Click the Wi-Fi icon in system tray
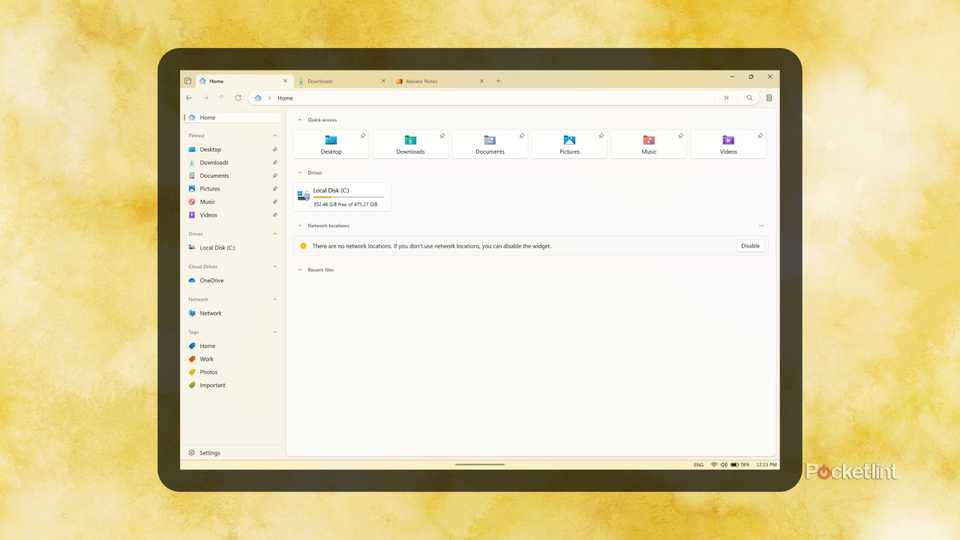The image size is (960, 540). click(x=714, y=465)
